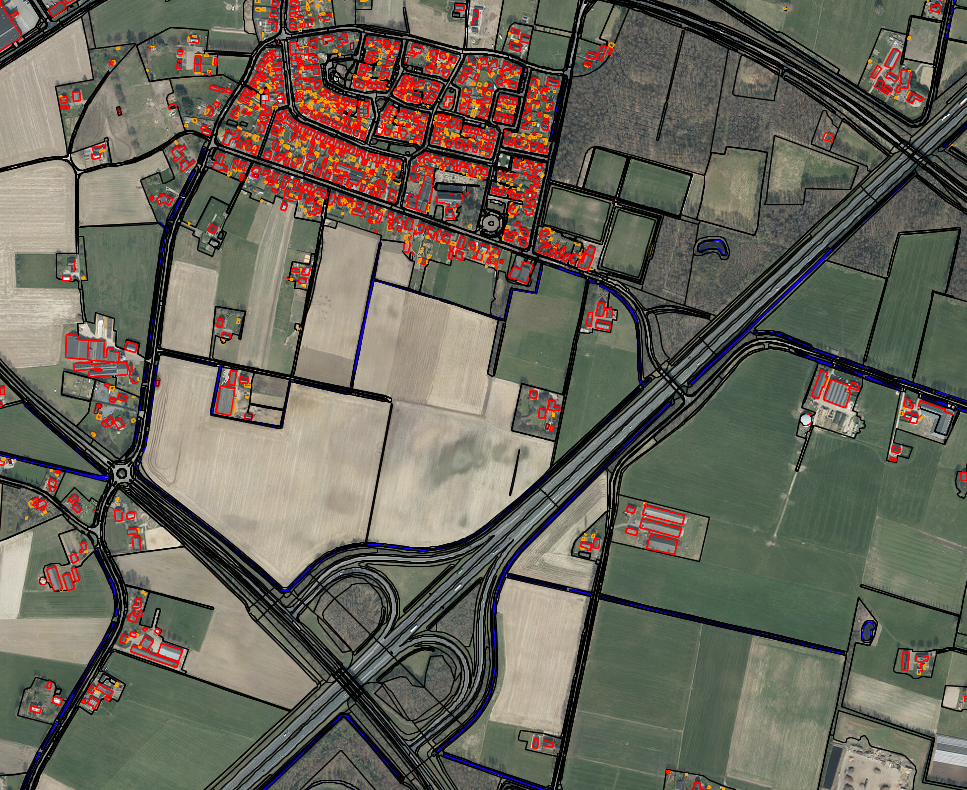The width and height of the screenshot is (967, 790).
Task: Click the blue-outlined pond near the right edge
Action: (868, 630)
